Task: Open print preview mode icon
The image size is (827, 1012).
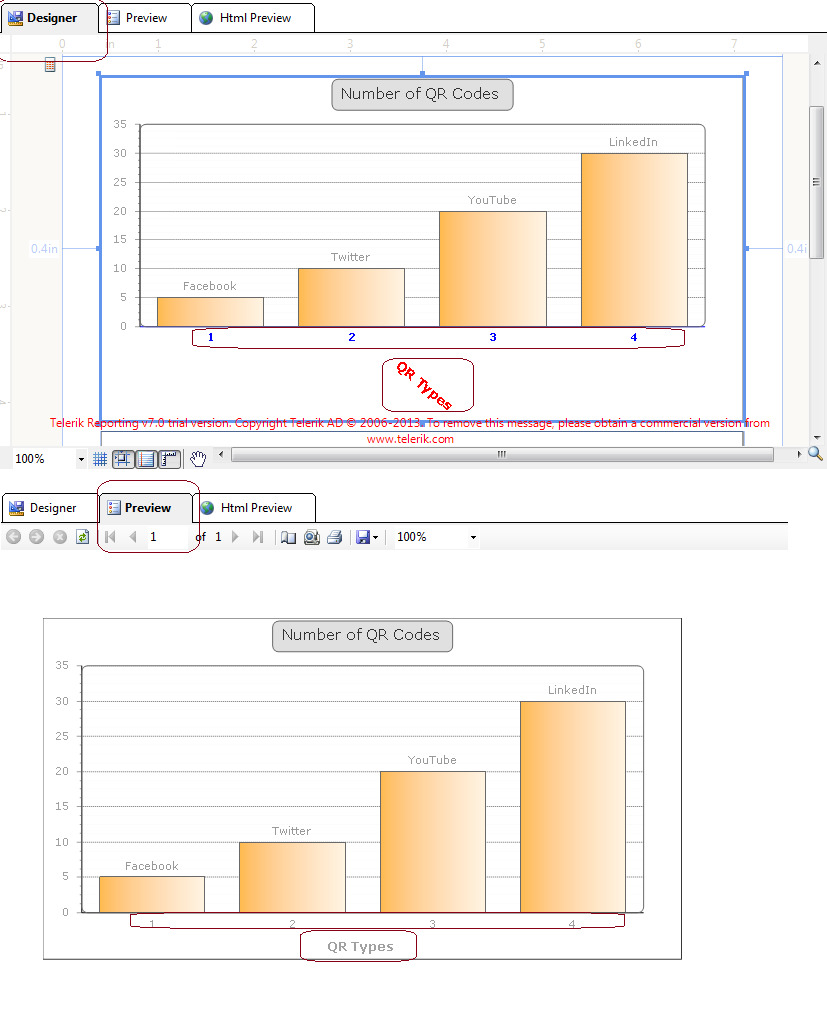Action: pos(312,537)
